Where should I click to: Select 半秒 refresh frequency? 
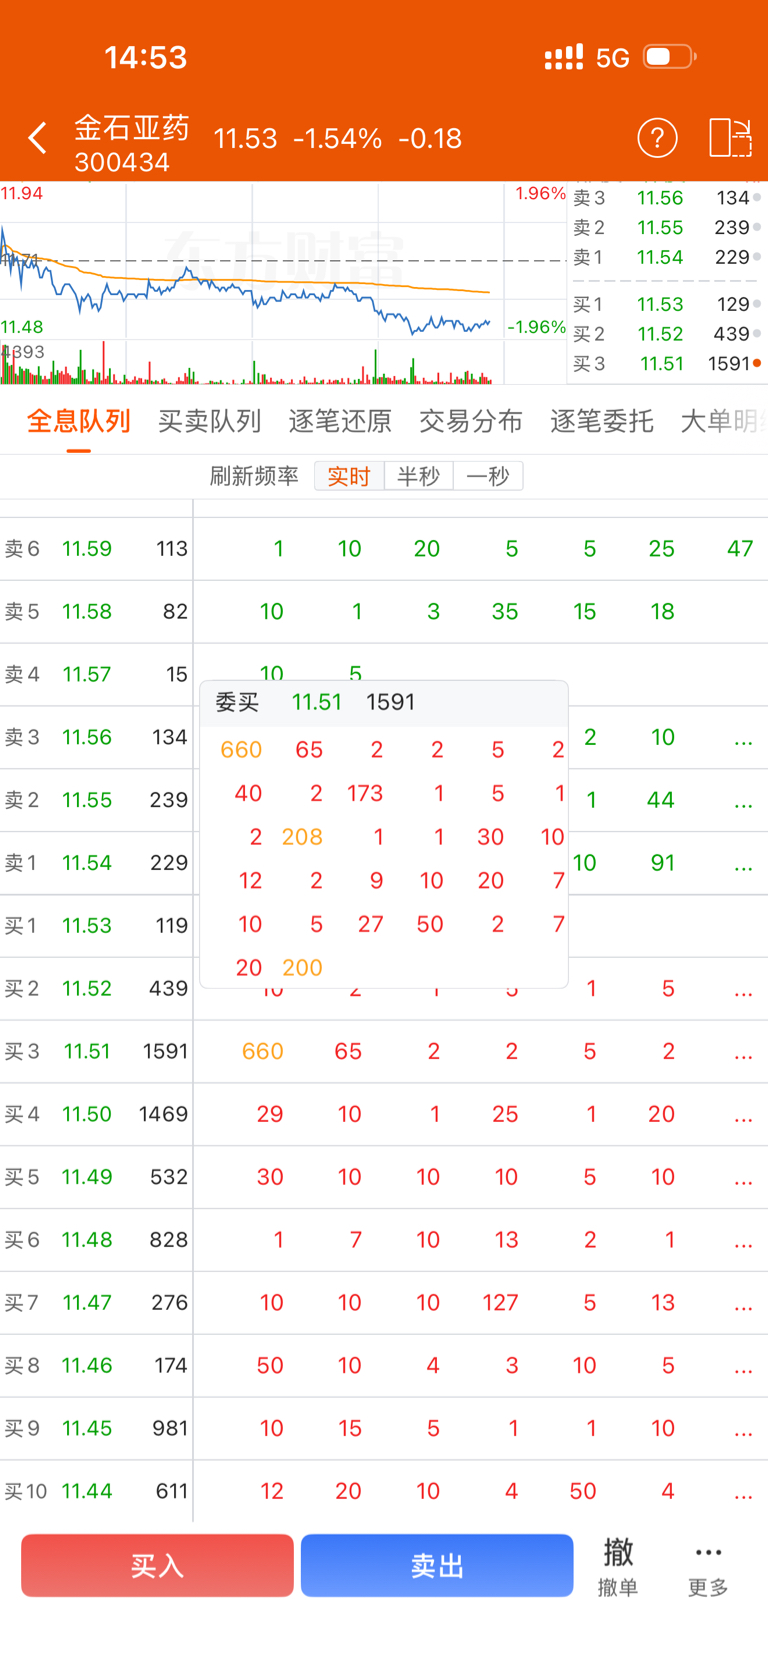pyautogui.click(x=418, y=476)
